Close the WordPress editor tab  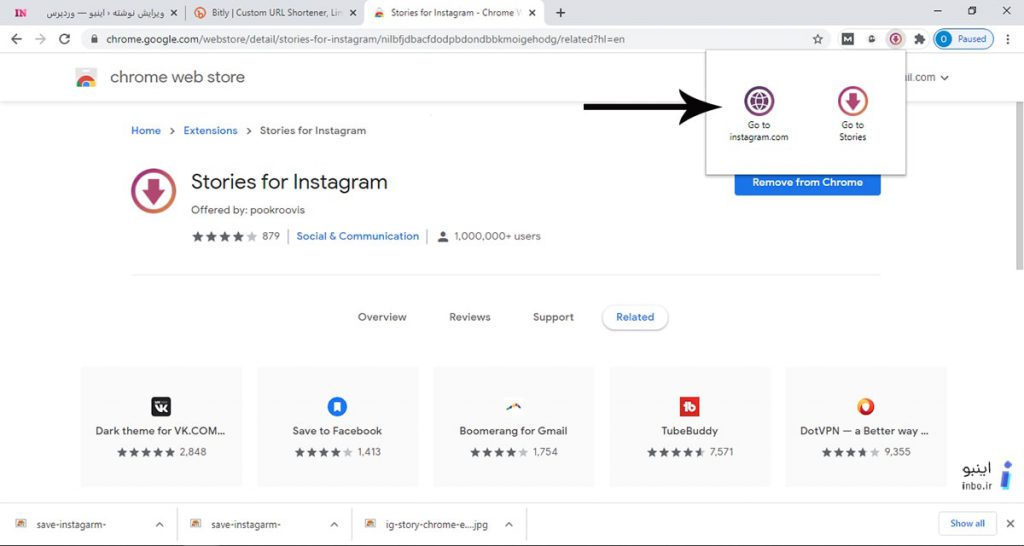click(x=174, y=12)
